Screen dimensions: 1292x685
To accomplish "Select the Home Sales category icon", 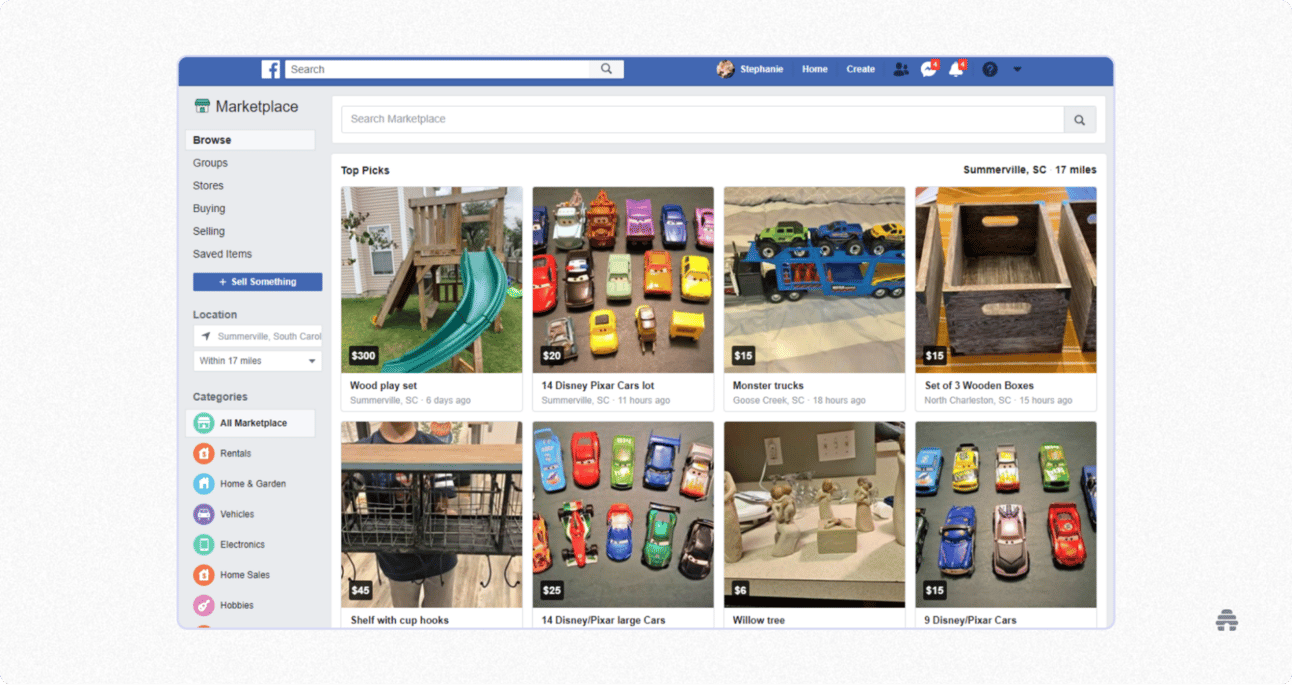I will click(204, 575).
